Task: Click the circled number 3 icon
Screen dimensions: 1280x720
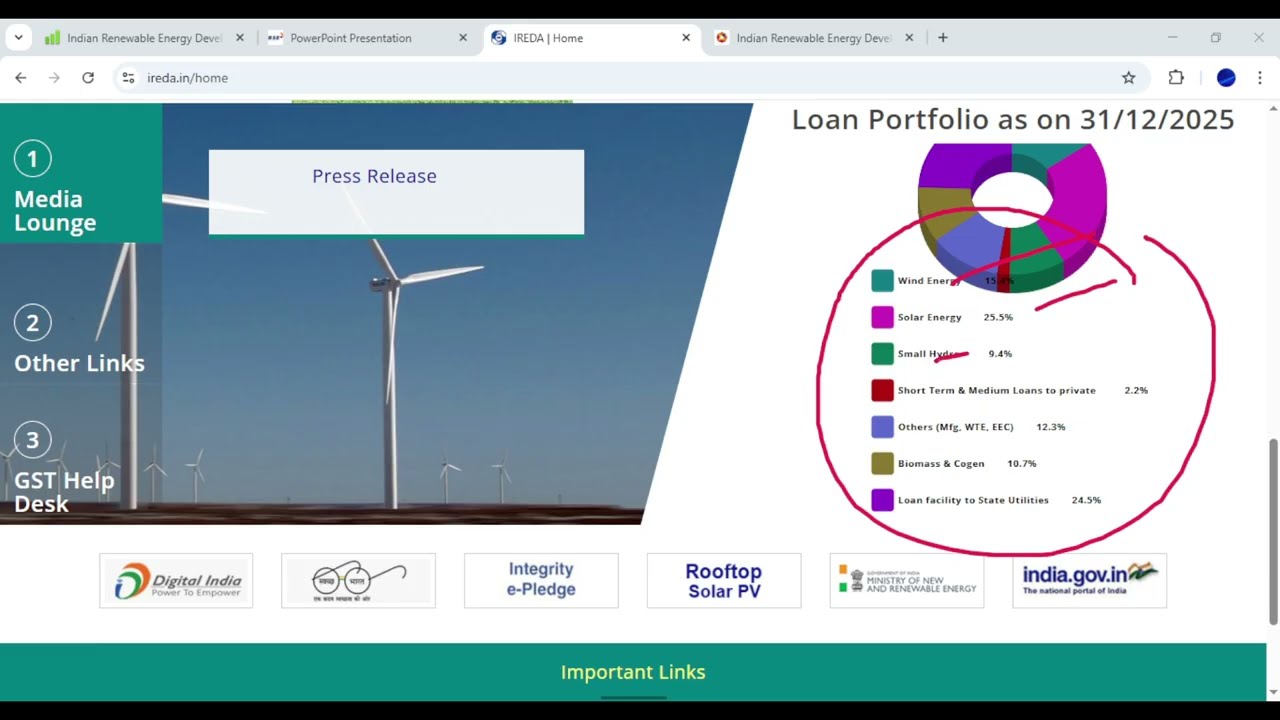Action: point(32,440)
